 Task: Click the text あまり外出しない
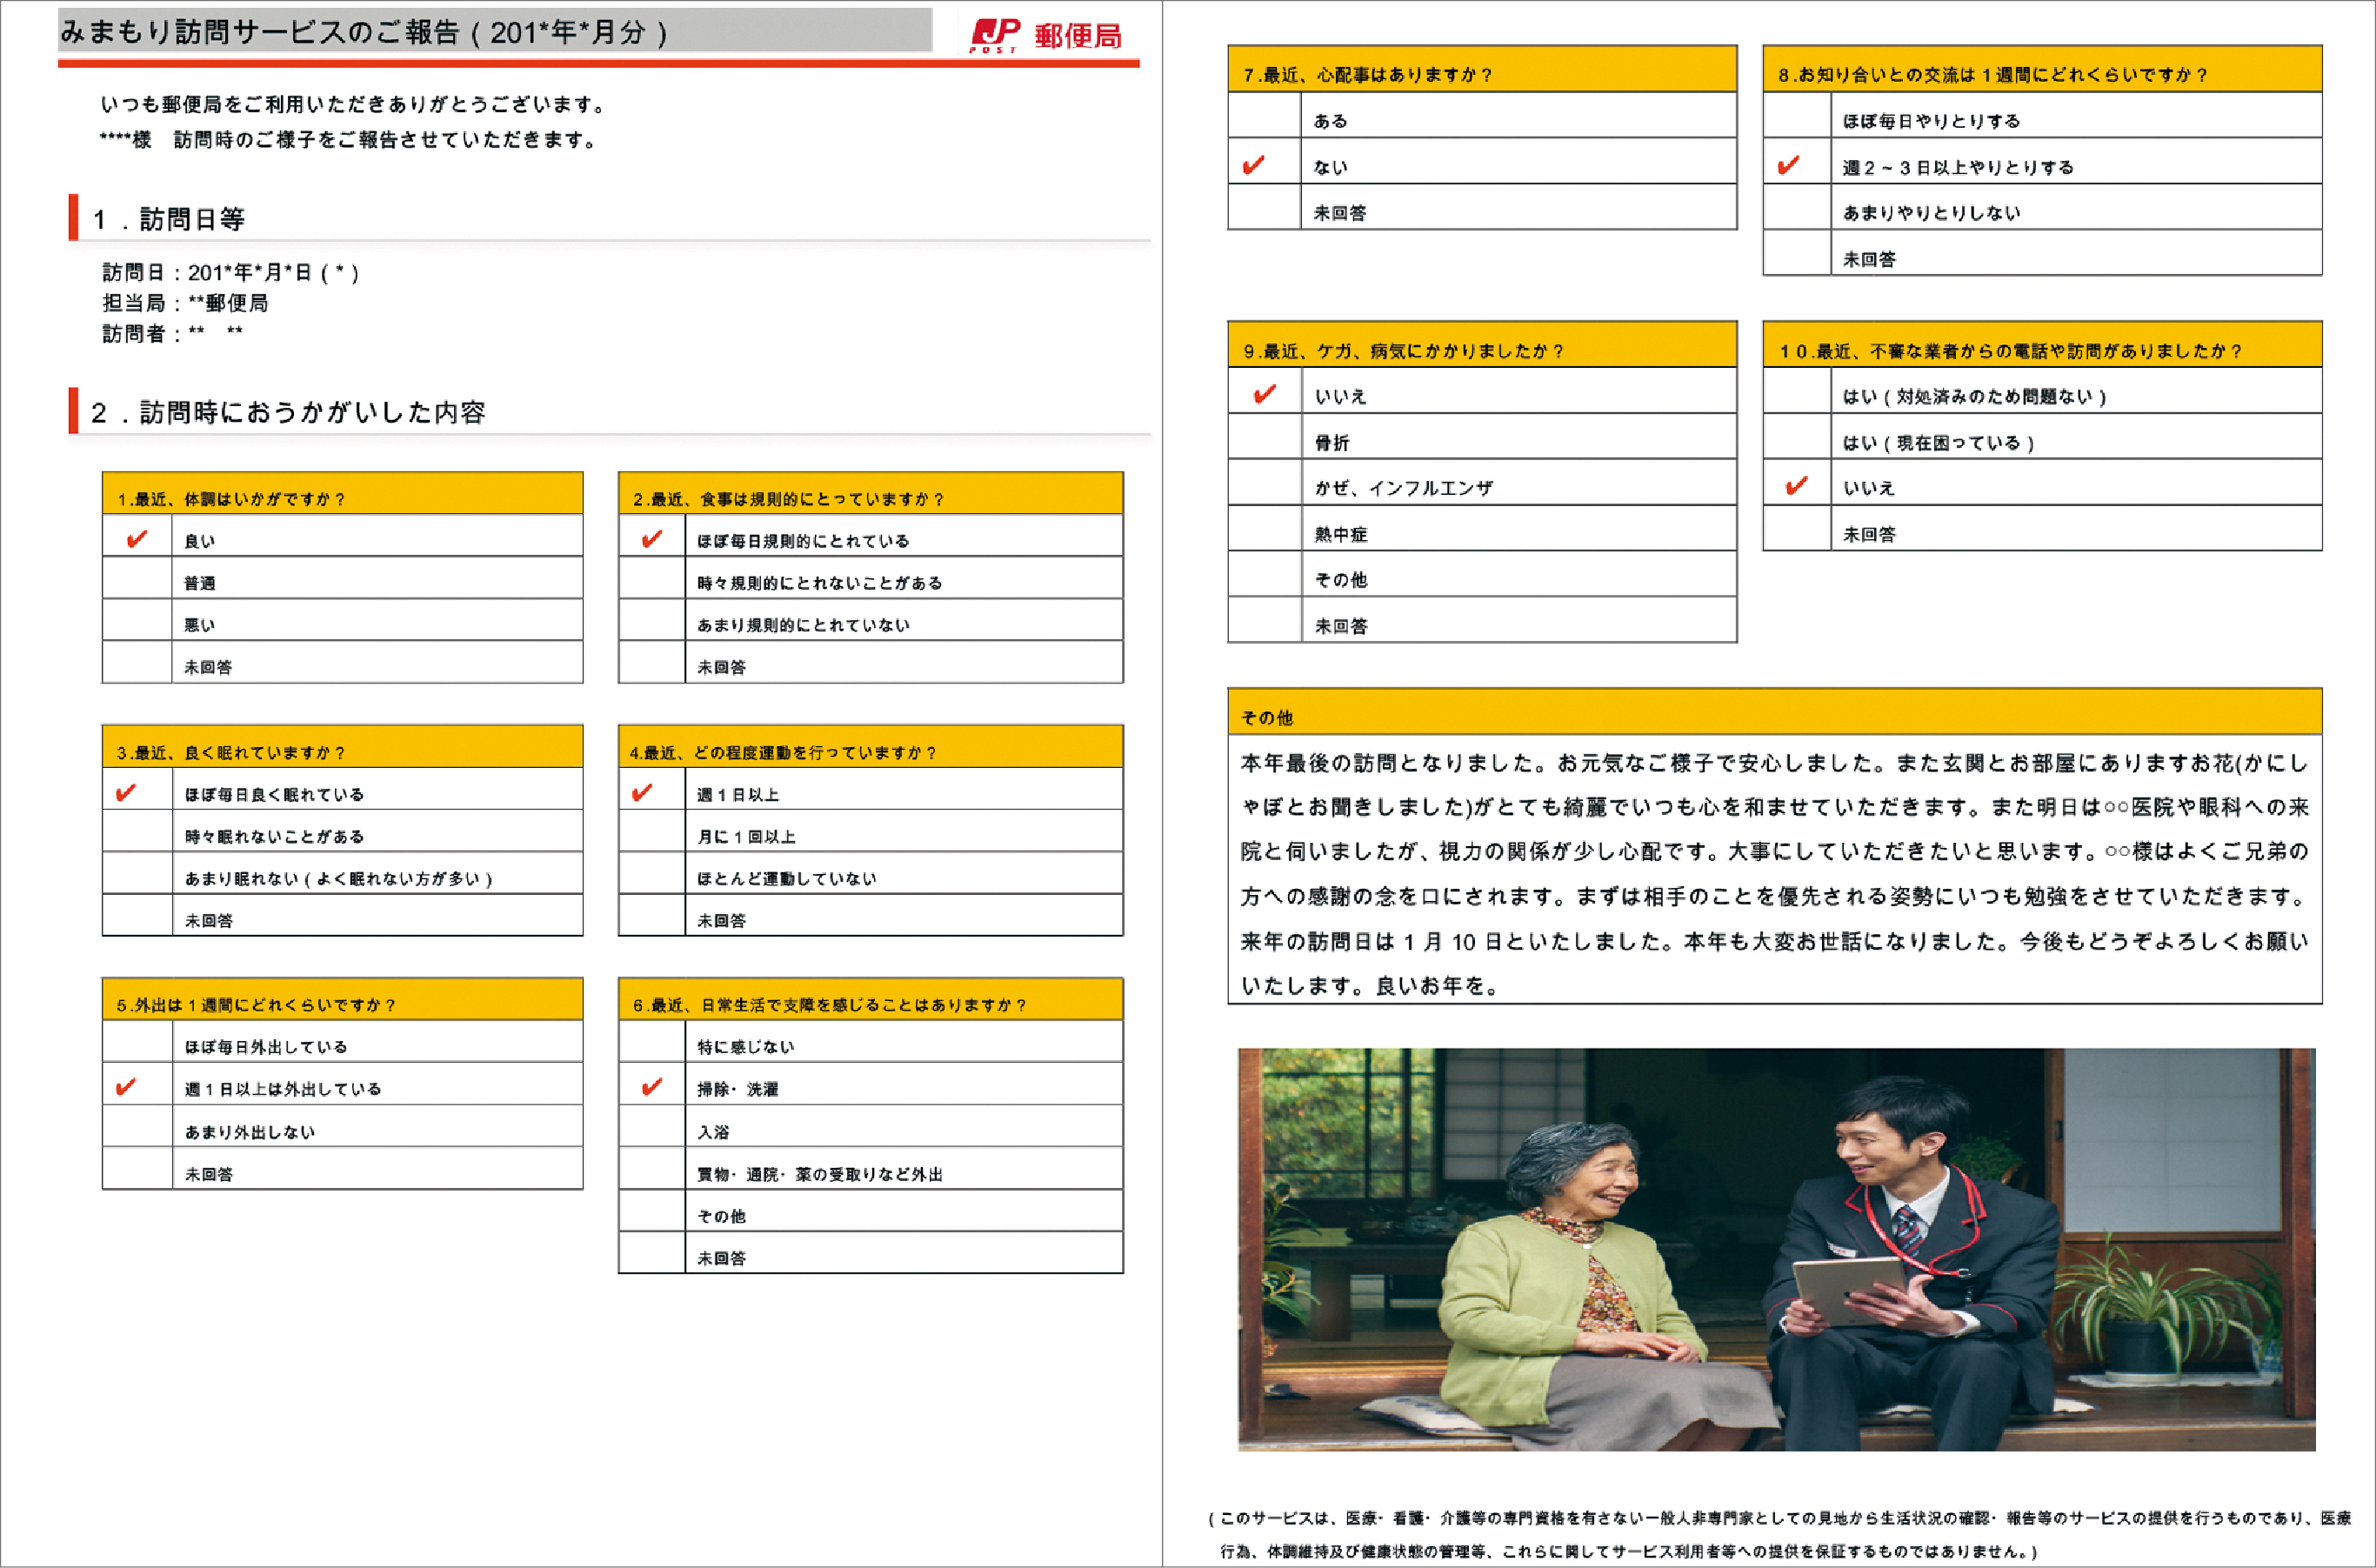pos(249,1131)
